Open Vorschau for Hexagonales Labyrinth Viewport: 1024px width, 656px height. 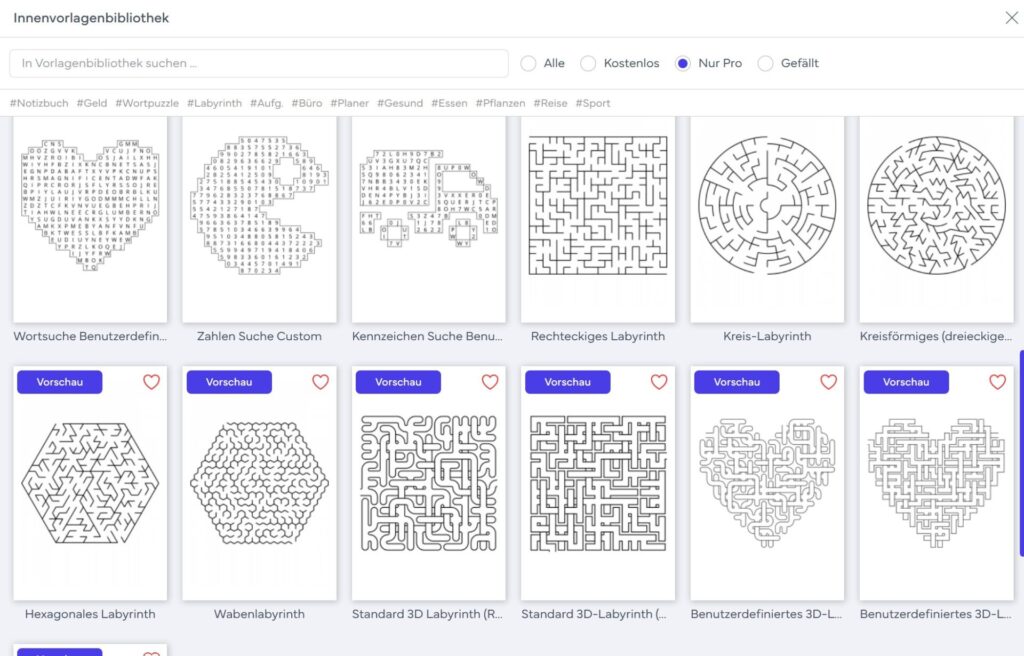pyautogui.click(x=59, y=382)
